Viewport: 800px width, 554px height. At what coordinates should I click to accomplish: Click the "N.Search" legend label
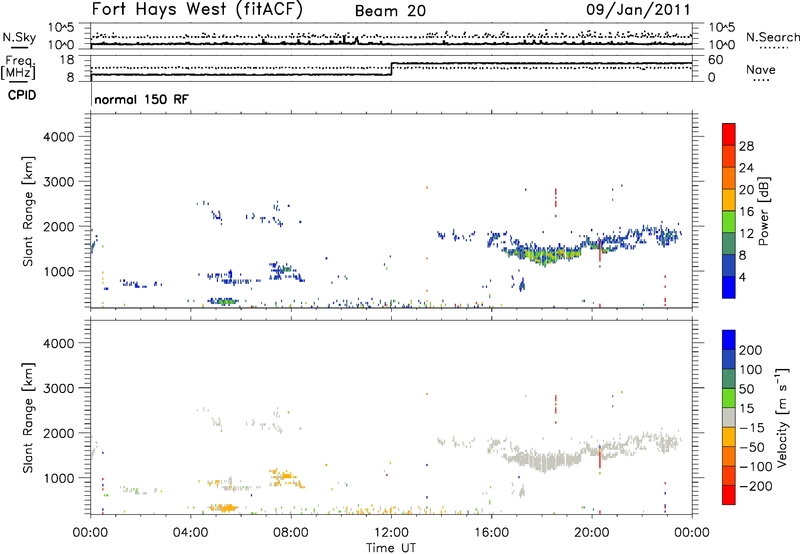[772, 37]
